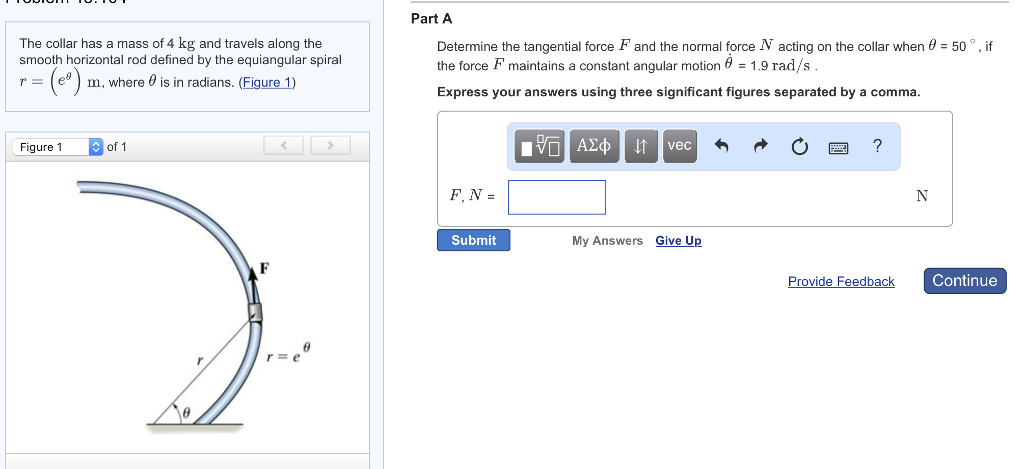
Task: Open the Provide Feedback link
Action: 841,282
